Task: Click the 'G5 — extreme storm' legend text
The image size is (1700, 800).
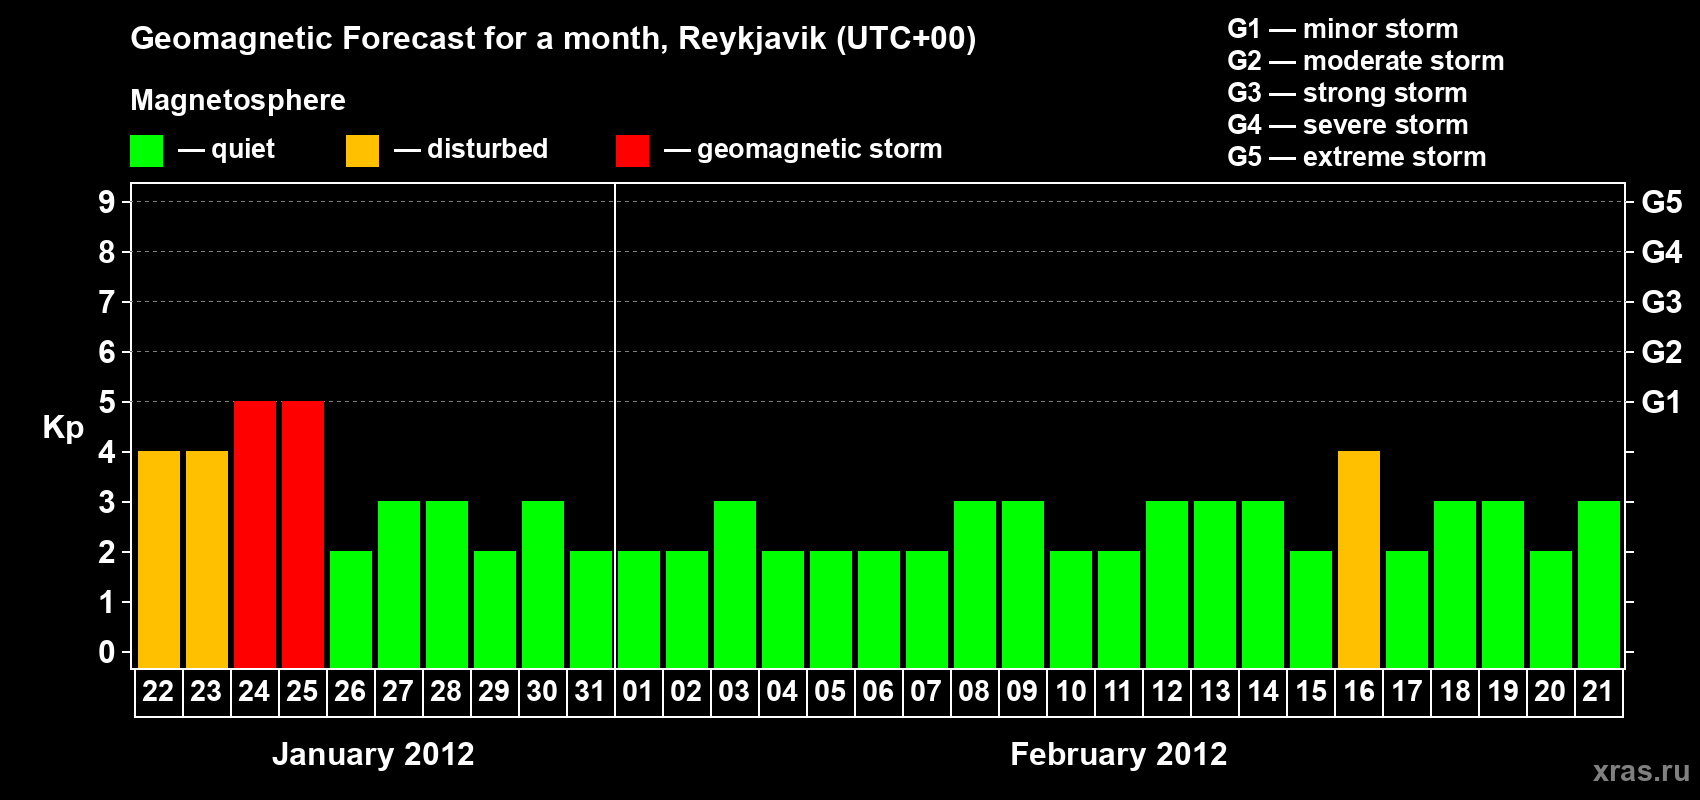Action: click(1357, 157)
